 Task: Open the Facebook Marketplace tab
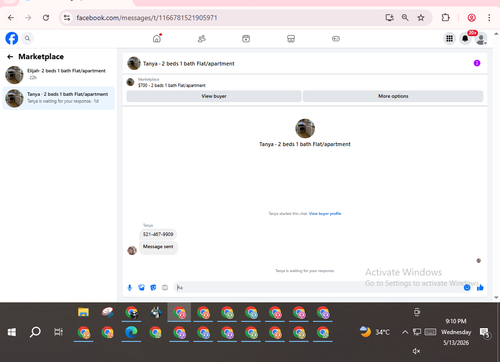click(x=291, y=39)
